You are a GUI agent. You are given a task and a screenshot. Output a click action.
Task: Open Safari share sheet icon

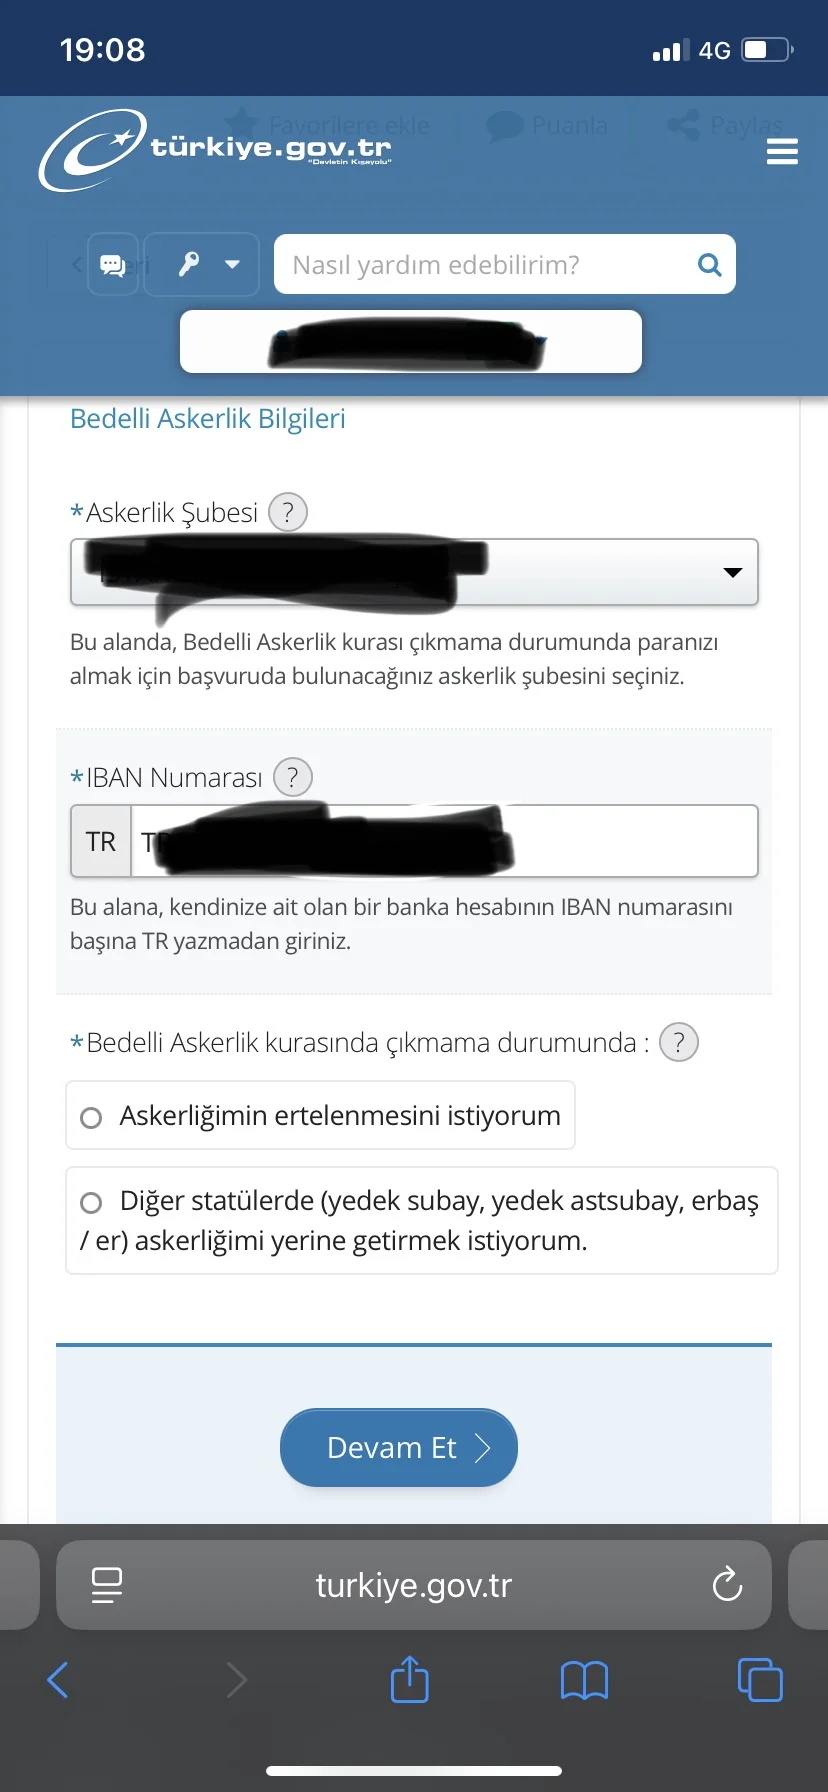click(409, 1680)
